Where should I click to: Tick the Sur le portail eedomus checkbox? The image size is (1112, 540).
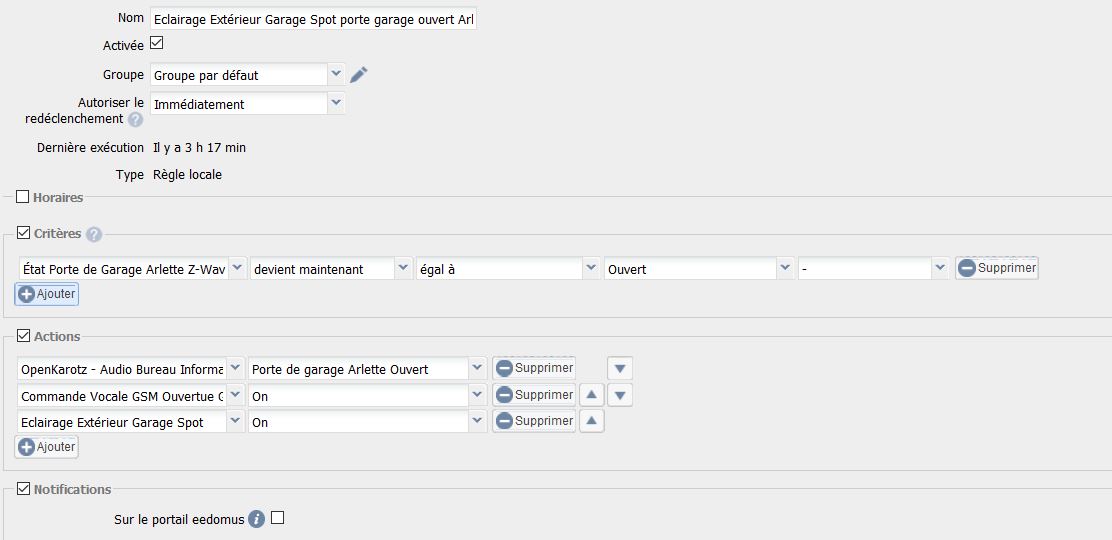278,518
